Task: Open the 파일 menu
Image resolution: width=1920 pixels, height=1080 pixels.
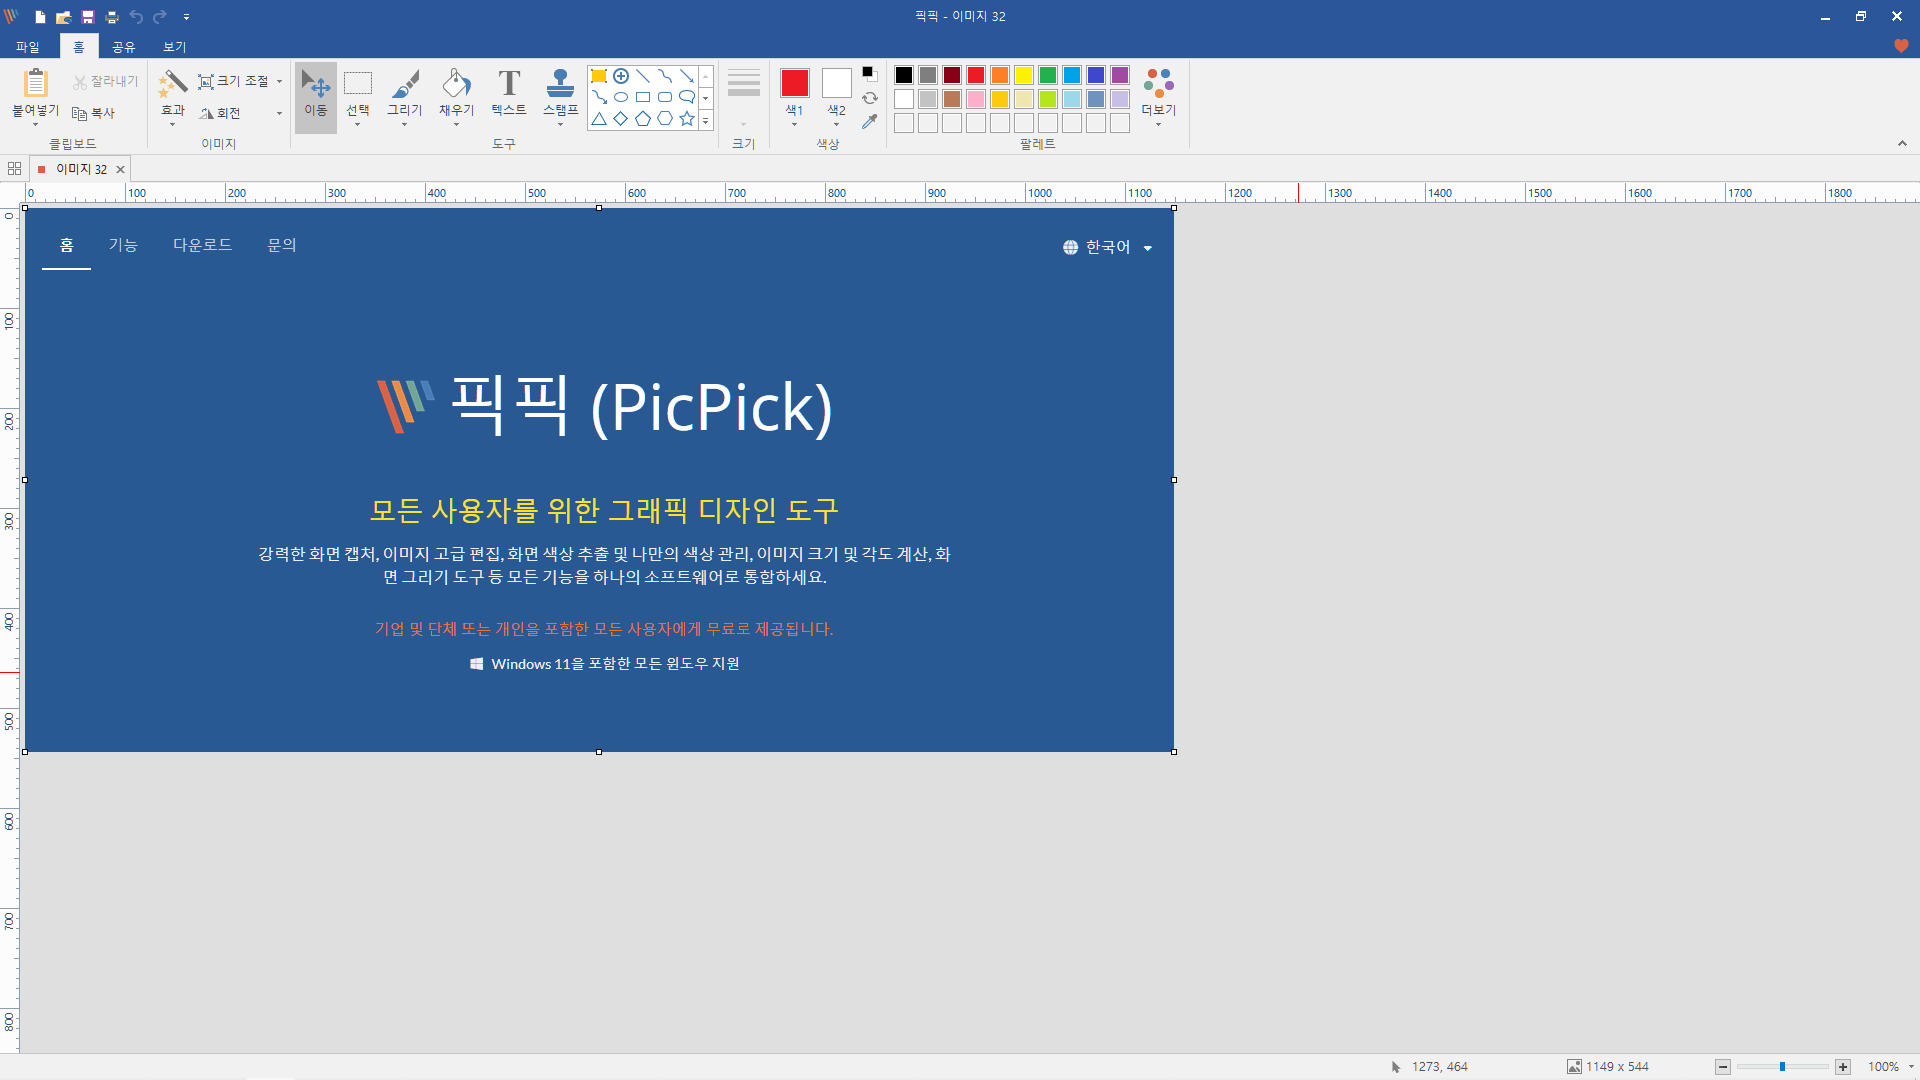Action: pos(29,46)
